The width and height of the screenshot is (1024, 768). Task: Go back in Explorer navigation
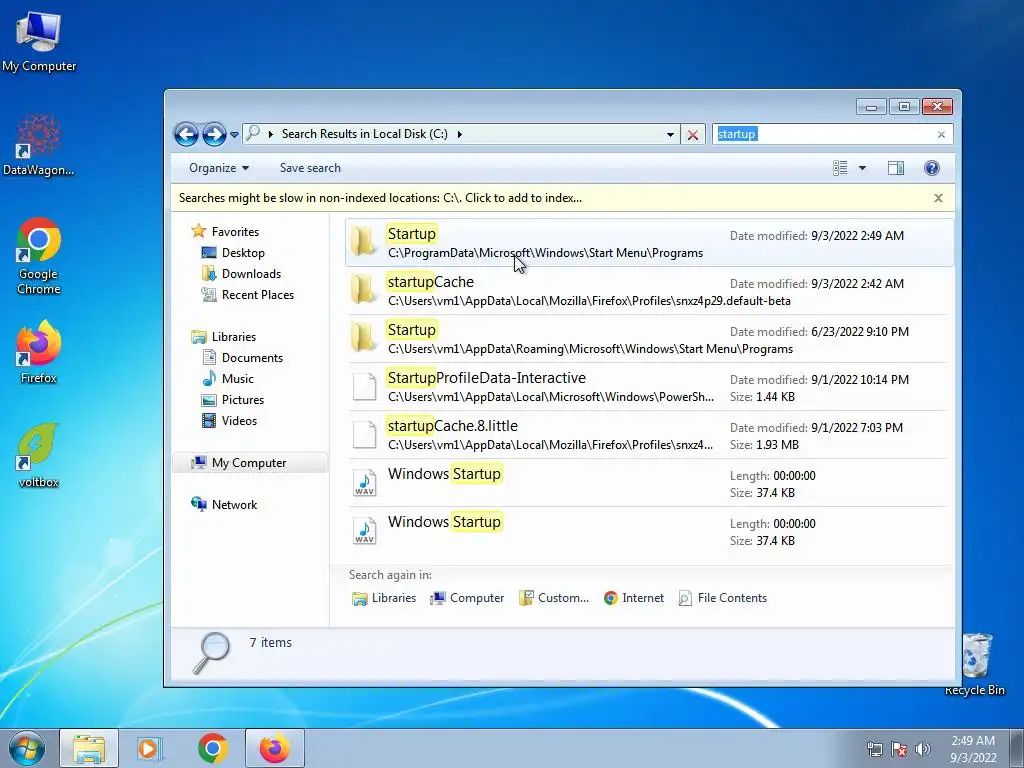(x=186, y=135)
